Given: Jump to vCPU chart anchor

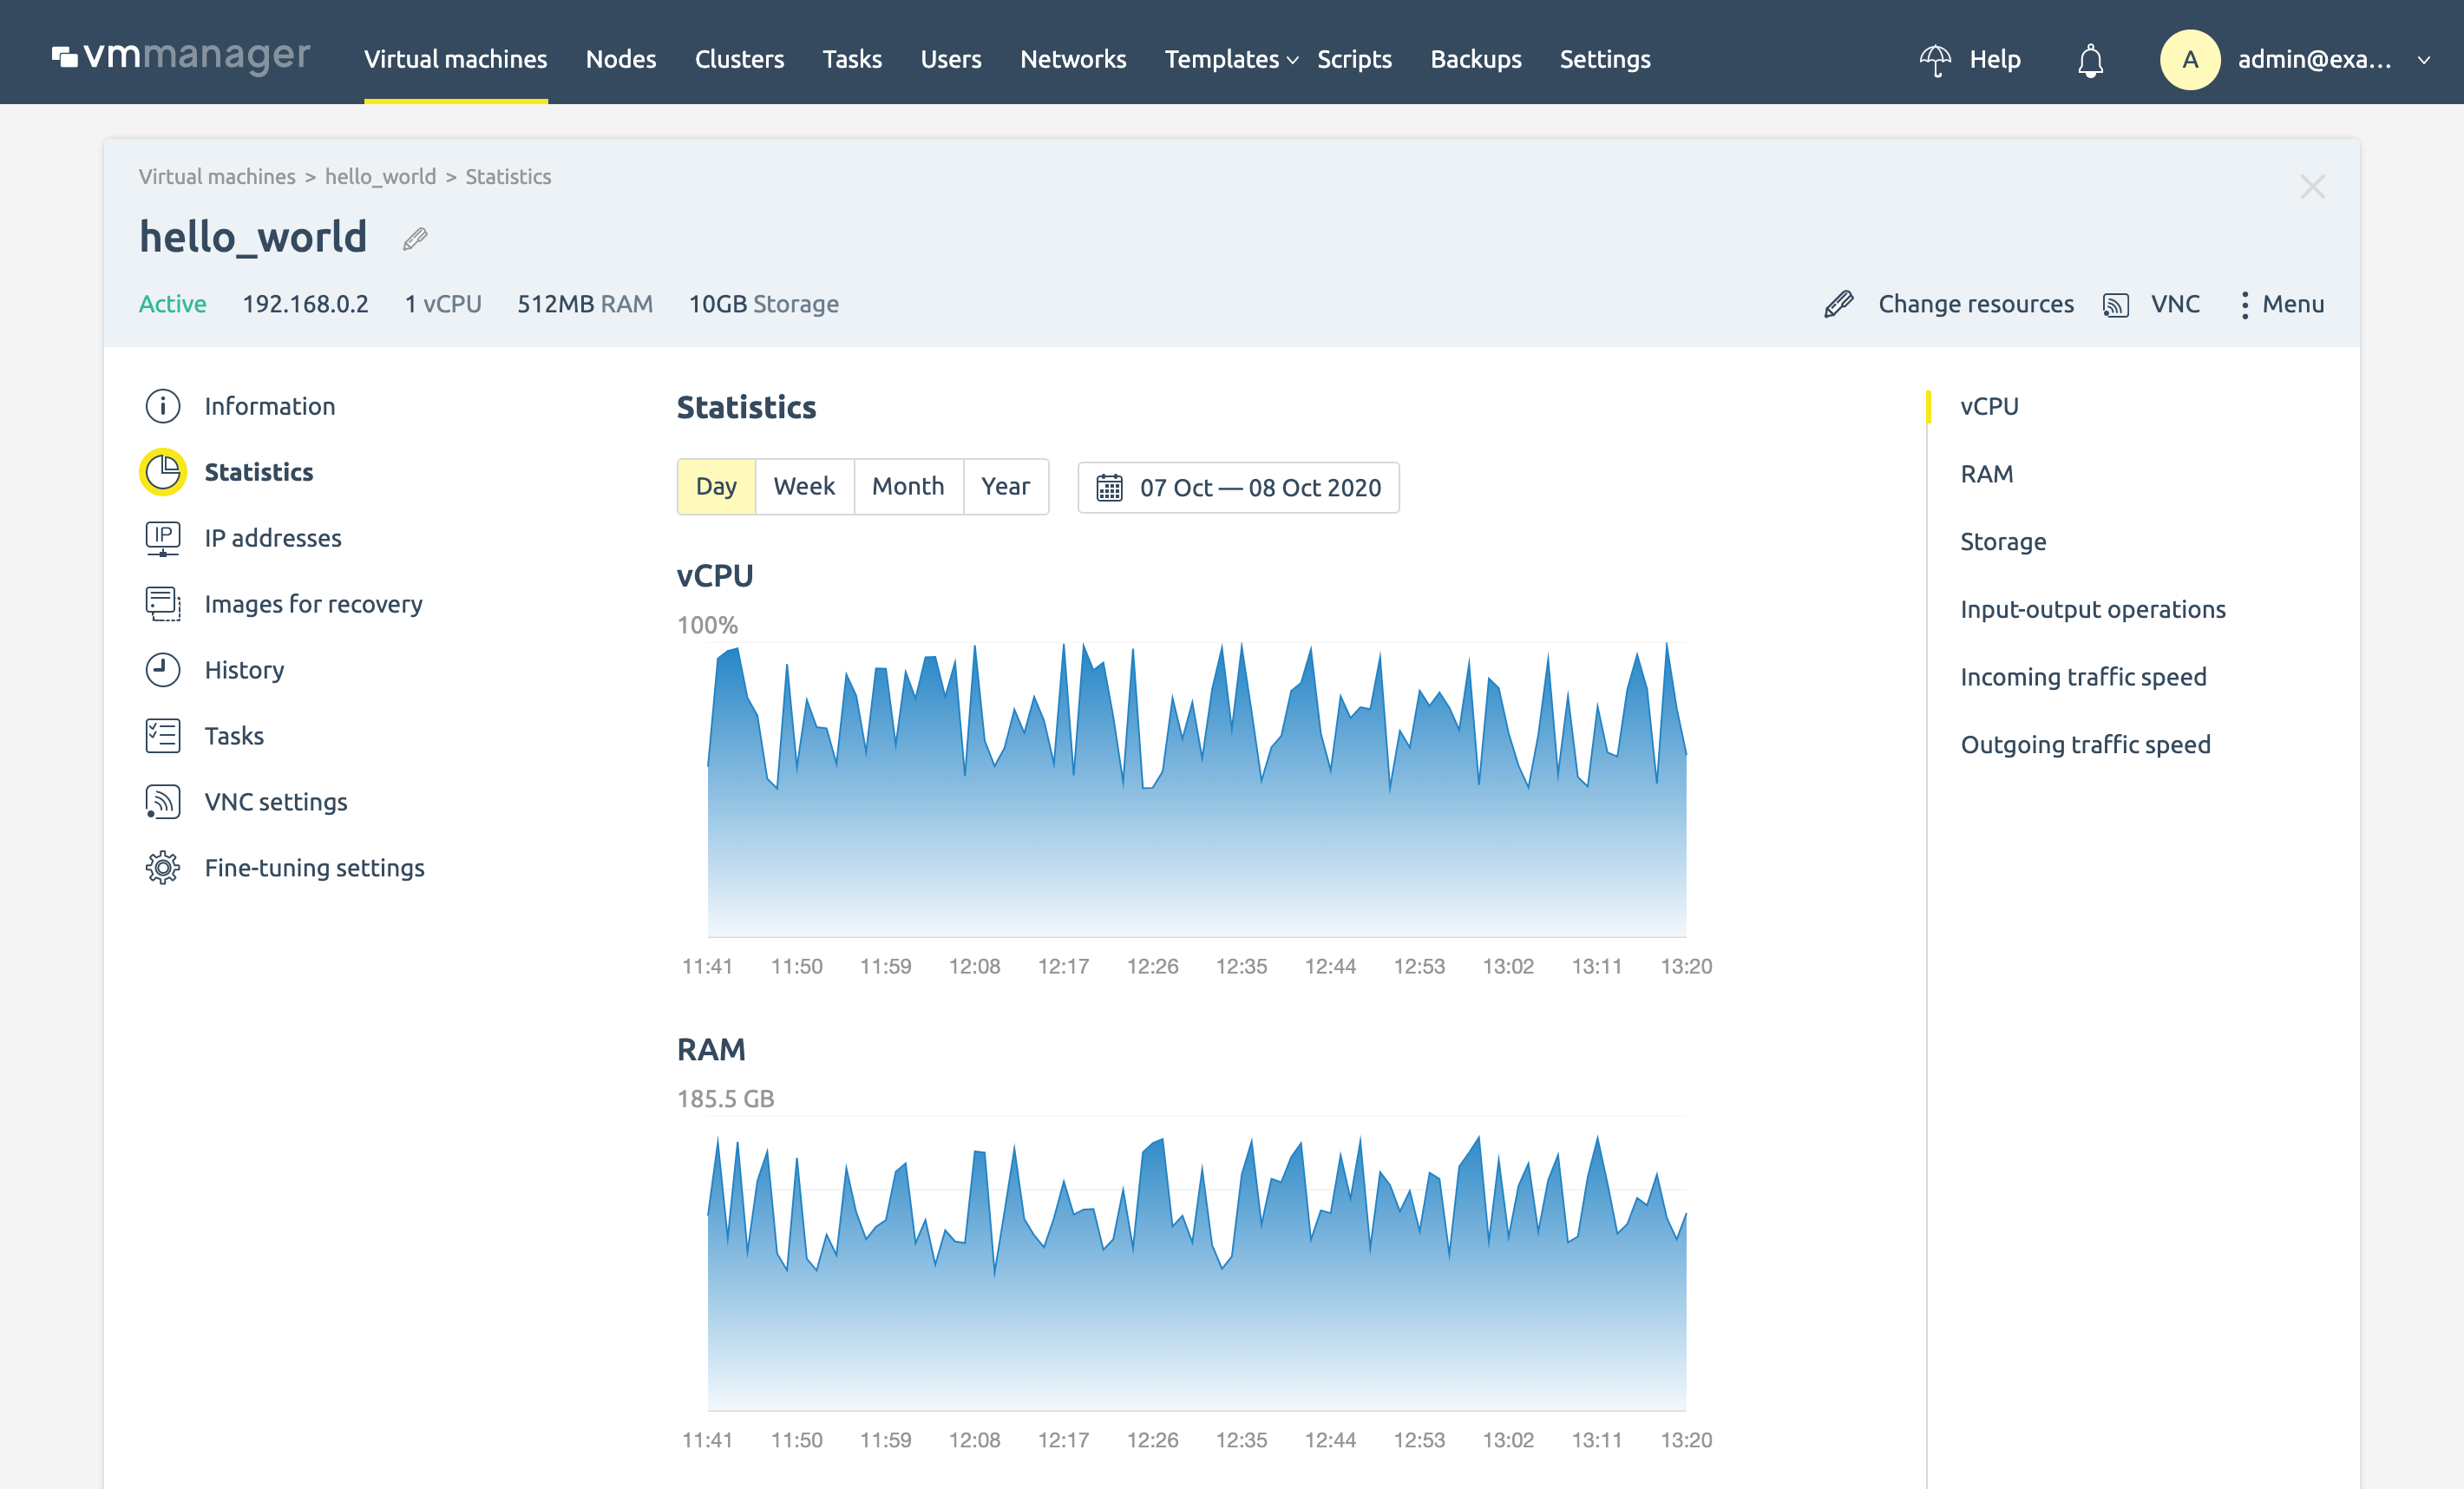Looking at the screenshot, I should coord(1989,406).
